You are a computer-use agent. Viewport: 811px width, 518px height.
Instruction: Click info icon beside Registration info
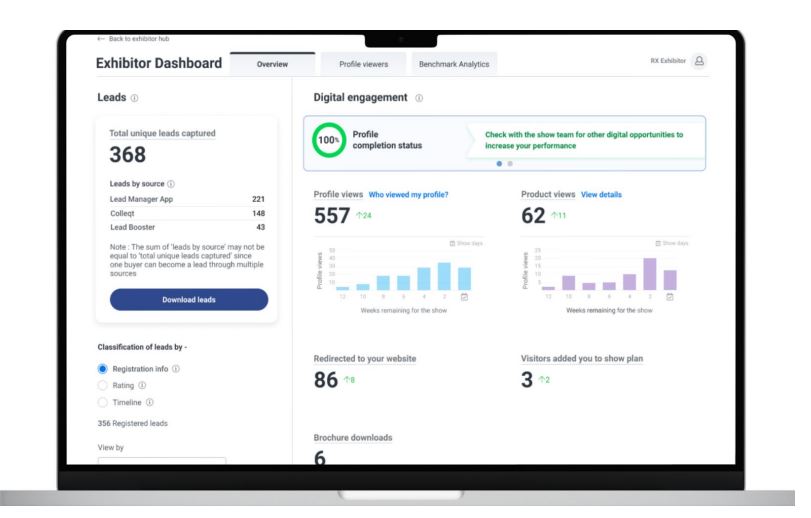pyautogui.click(x=176, y=368)
